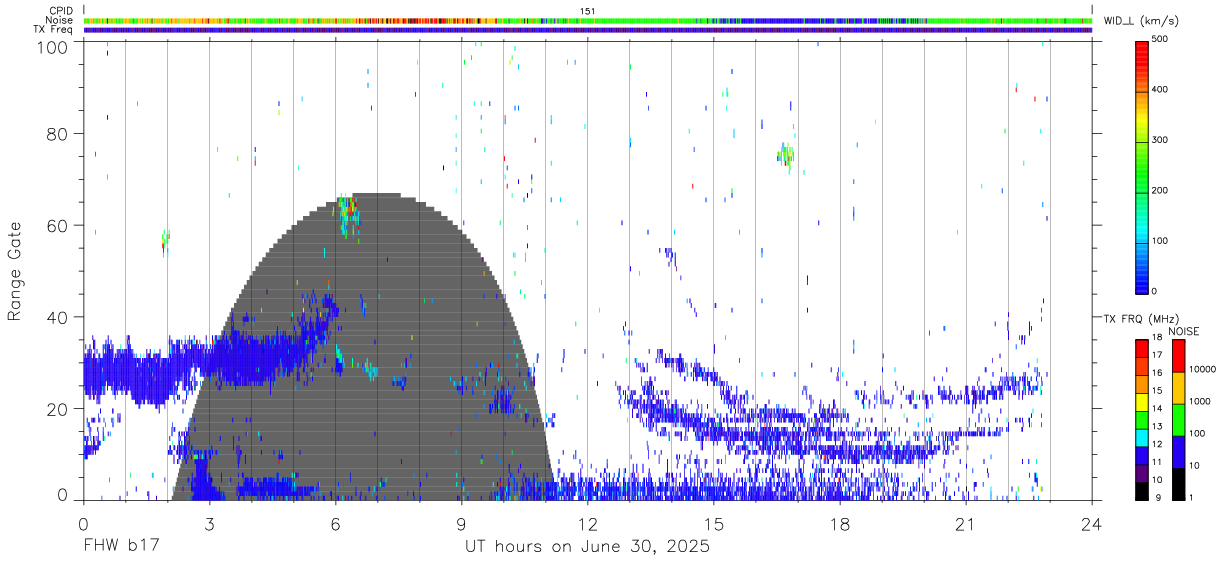Click the "TX Freq" row label at top left
The height and width of the screenshot is (567, 1228).
(54, 30)
